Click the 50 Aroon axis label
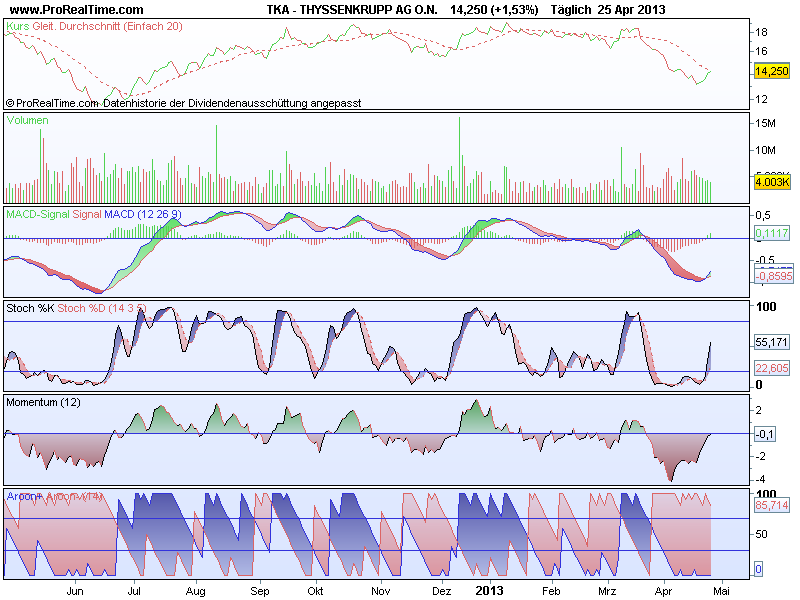The width and height of the screenshot is (800, 600). [761, 534]
